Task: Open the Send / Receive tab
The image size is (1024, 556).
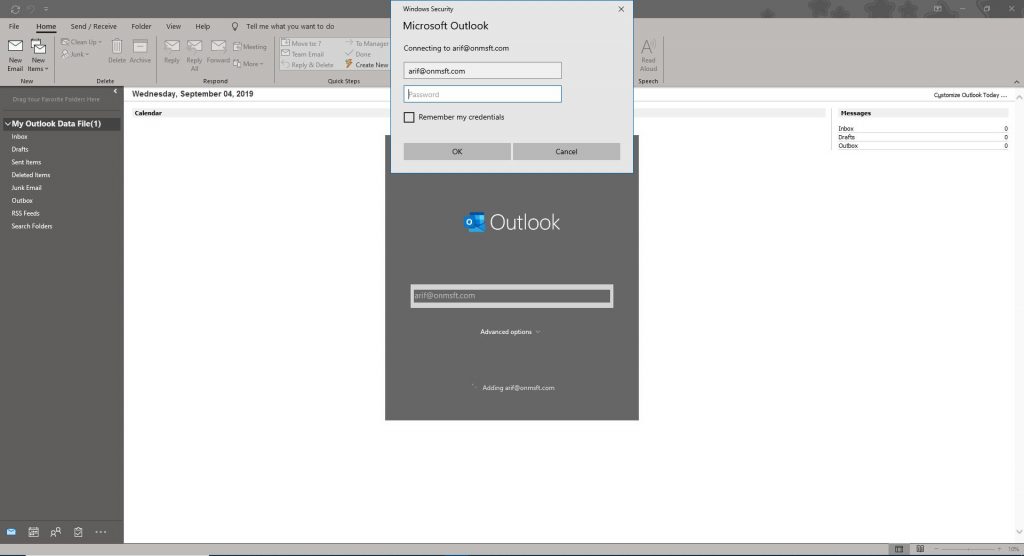Action: (x=93, y=26)
